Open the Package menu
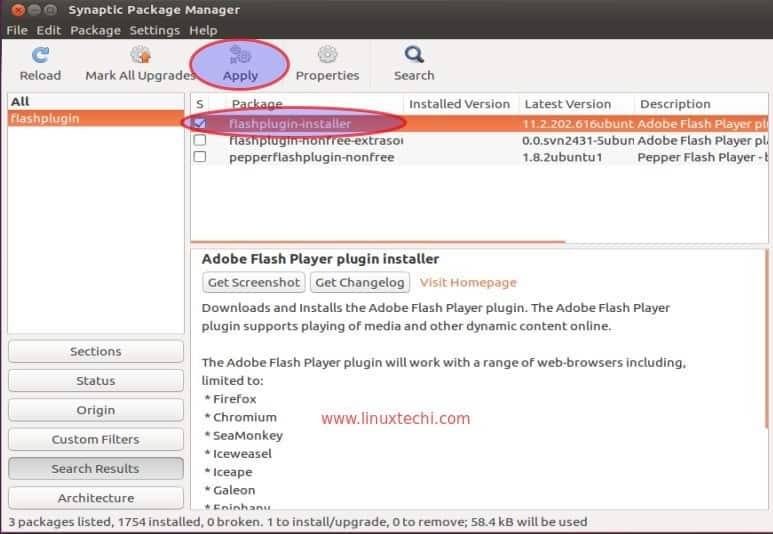Image resolution: width=773 pixels, height=534 pixels. [95, 31]
